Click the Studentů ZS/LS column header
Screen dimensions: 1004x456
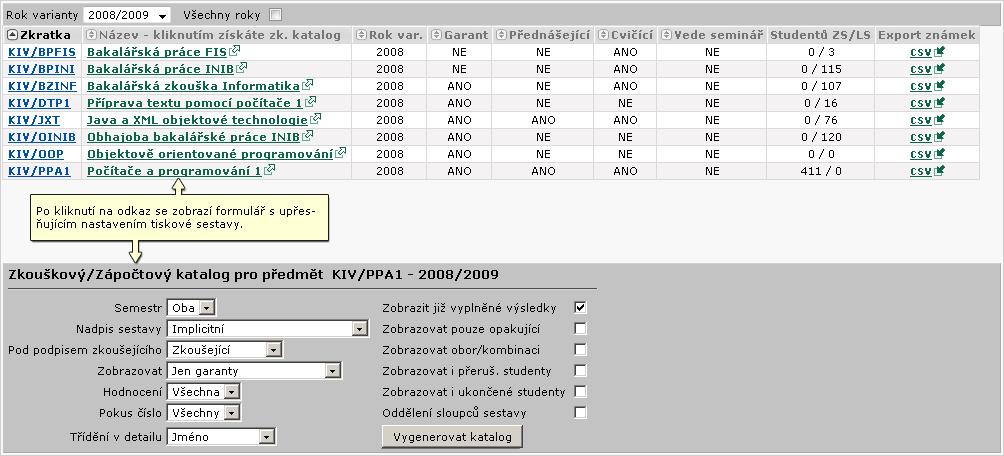(820, 35)
